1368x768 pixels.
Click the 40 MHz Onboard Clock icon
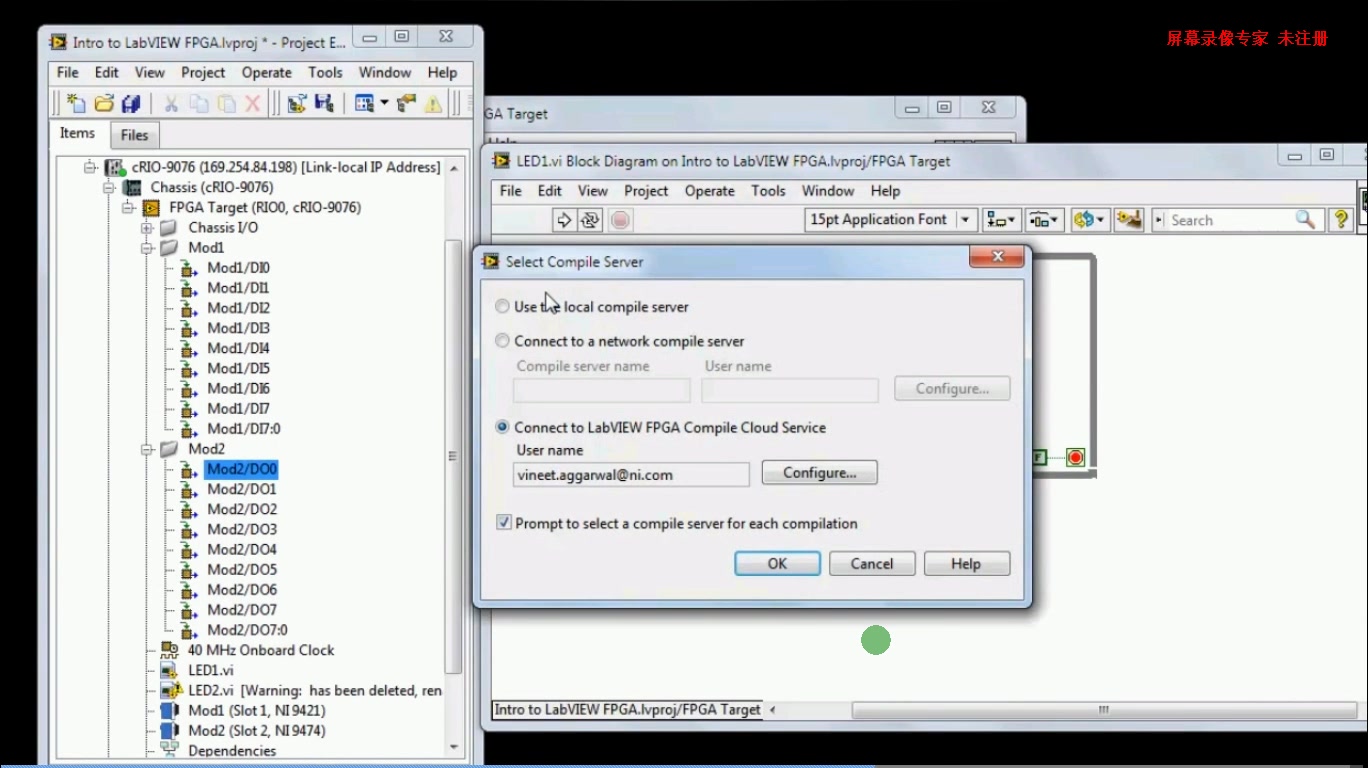170,650
